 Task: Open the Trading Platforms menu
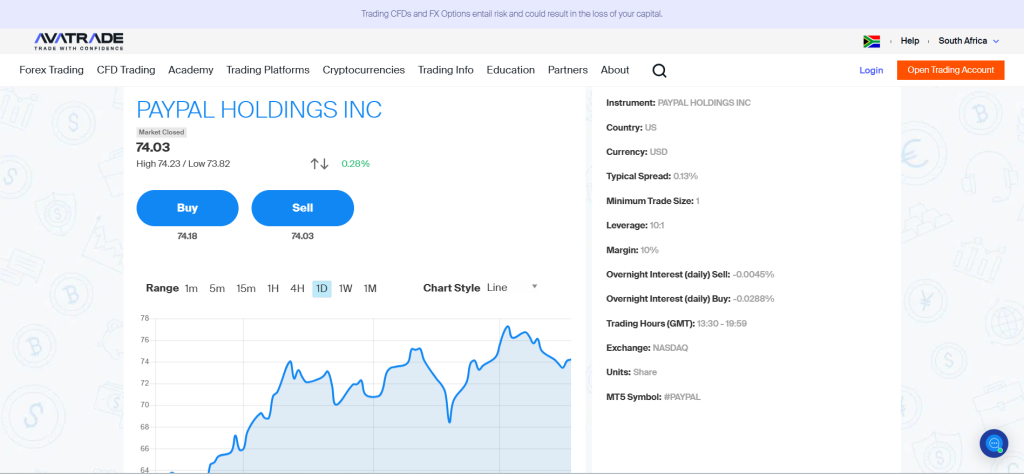click(x=267, y=70)
